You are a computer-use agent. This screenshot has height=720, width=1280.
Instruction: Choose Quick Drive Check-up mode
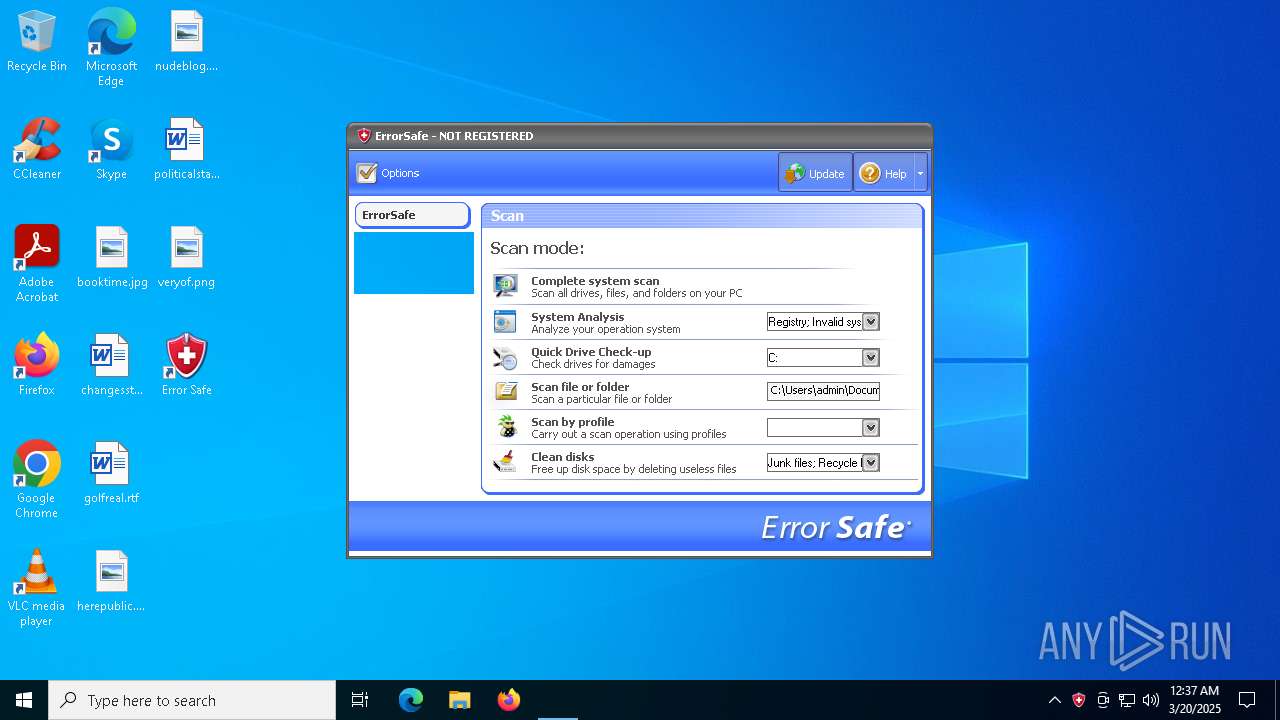tap(591, 352)
